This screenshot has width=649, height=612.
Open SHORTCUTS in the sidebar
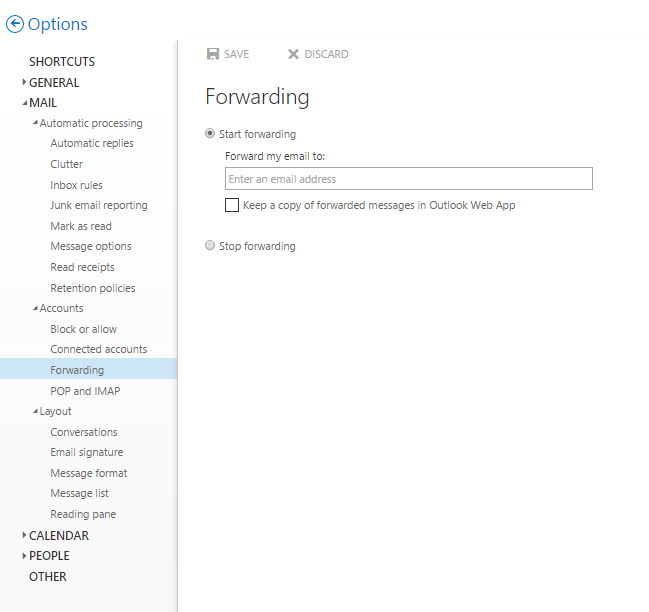[61, 62]
